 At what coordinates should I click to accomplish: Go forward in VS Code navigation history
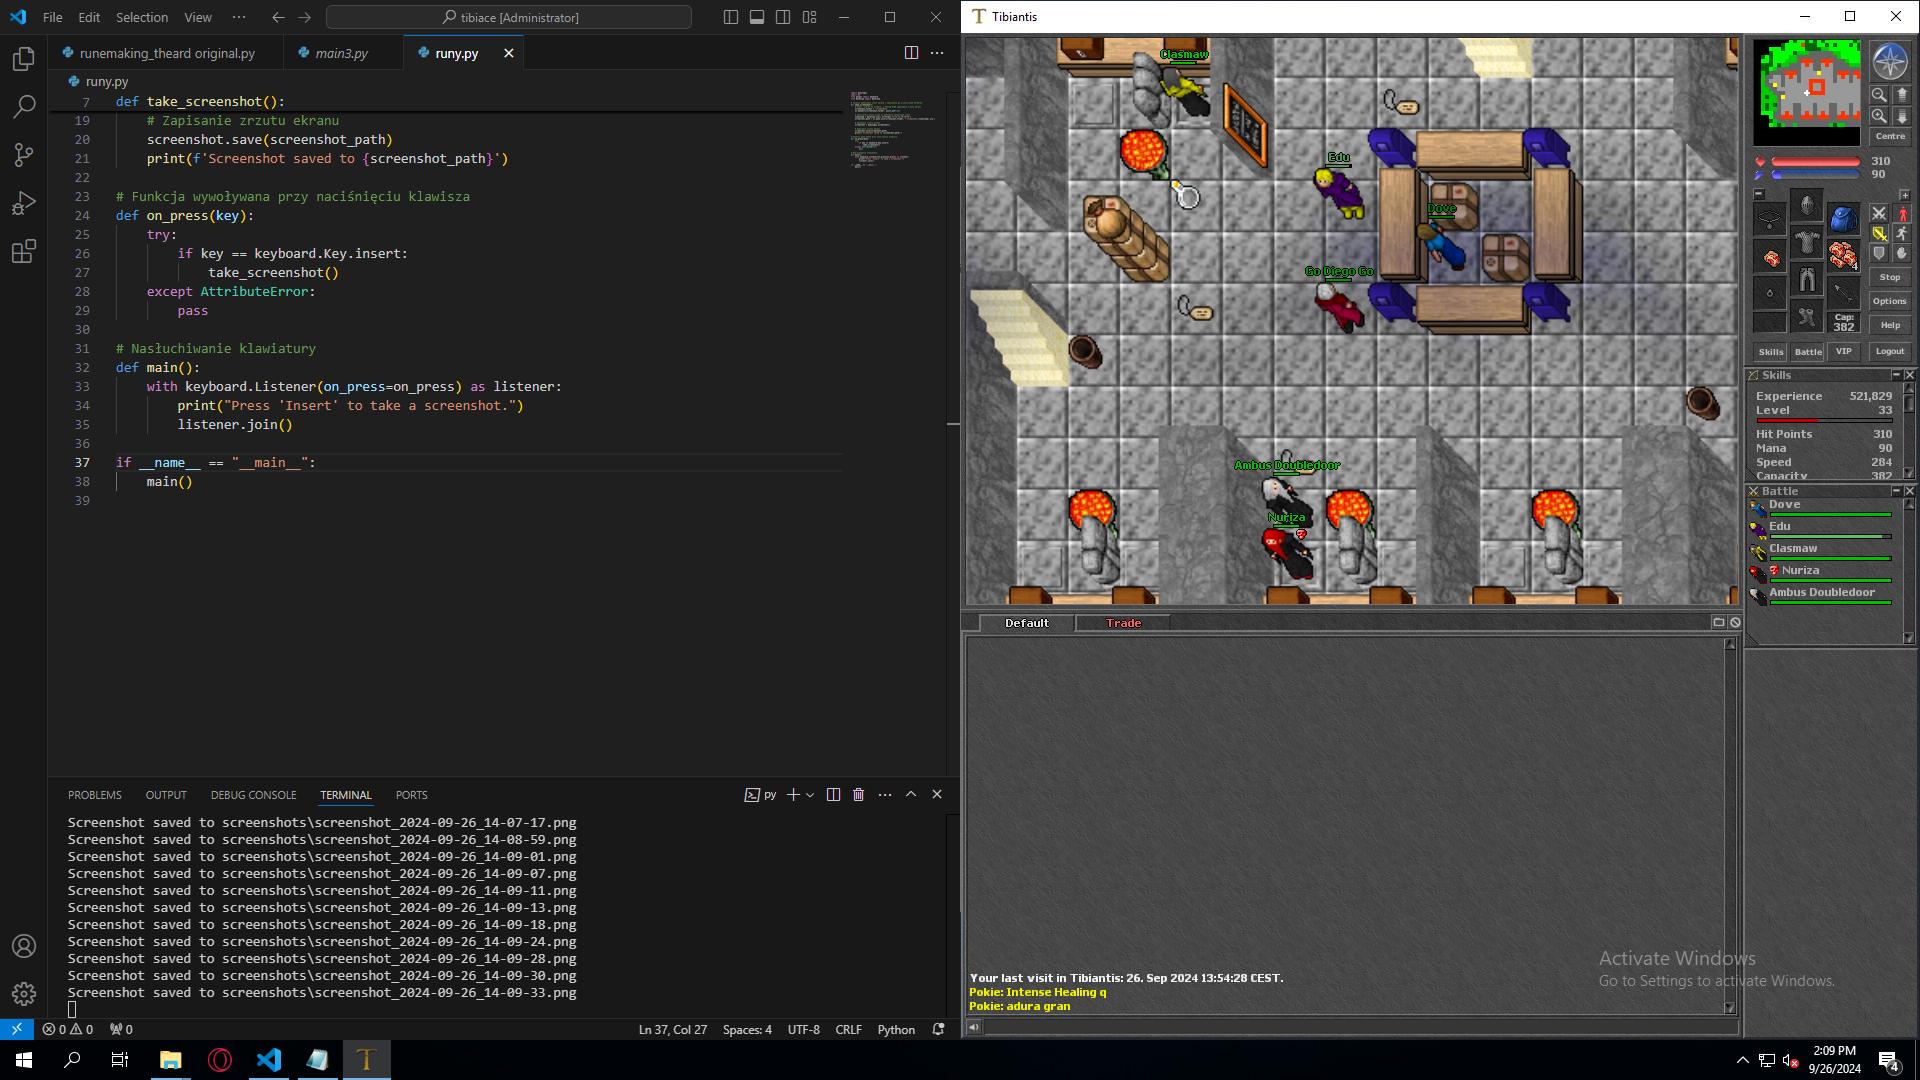[x=304, y=17]
